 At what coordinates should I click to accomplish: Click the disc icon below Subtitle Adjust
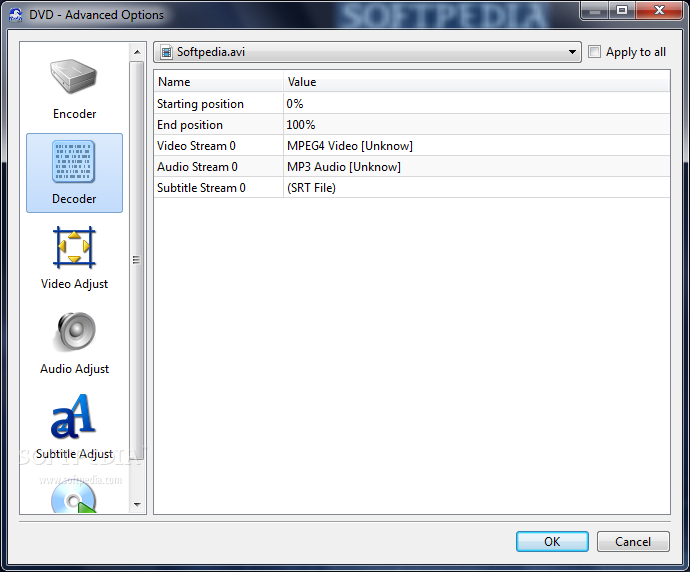pyautogui.click(x=73, y=497)
